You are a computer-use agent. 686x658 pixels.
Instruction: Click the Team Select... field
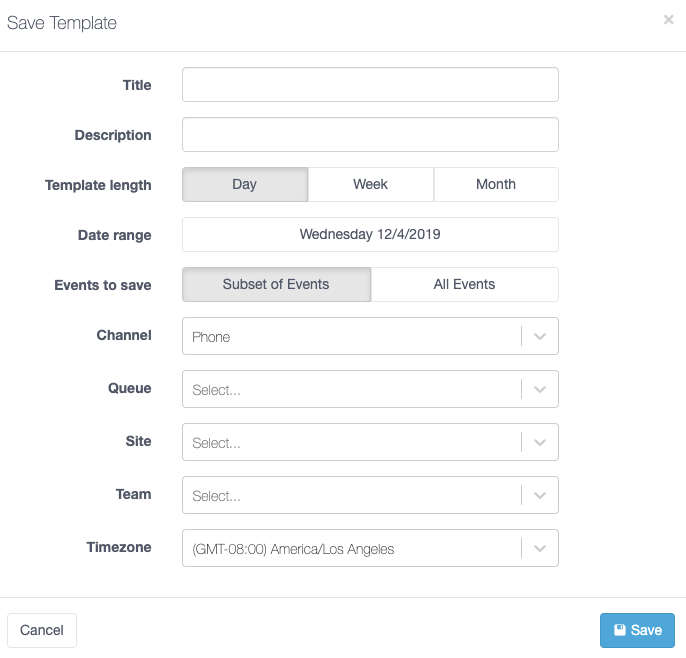click(350, 496)
